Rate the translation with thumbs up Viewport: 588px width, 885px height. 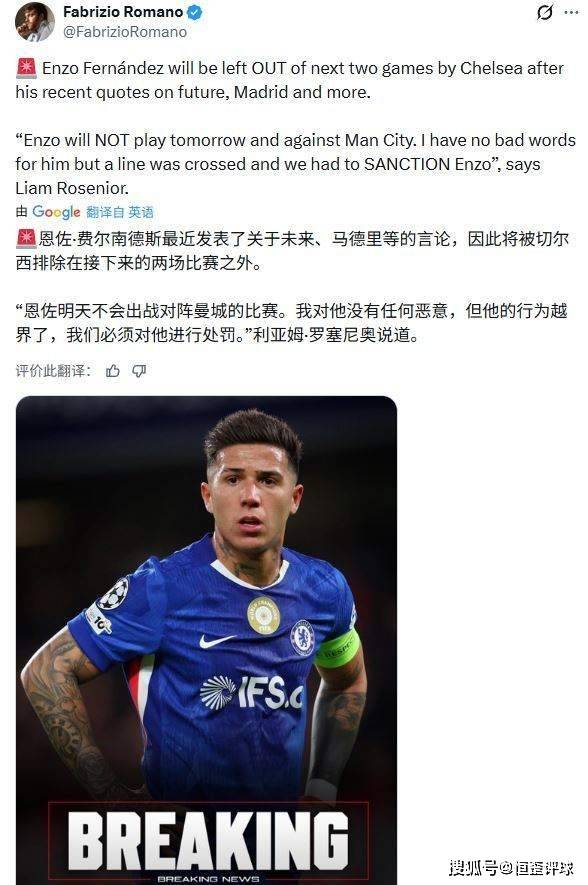(113, 371)
